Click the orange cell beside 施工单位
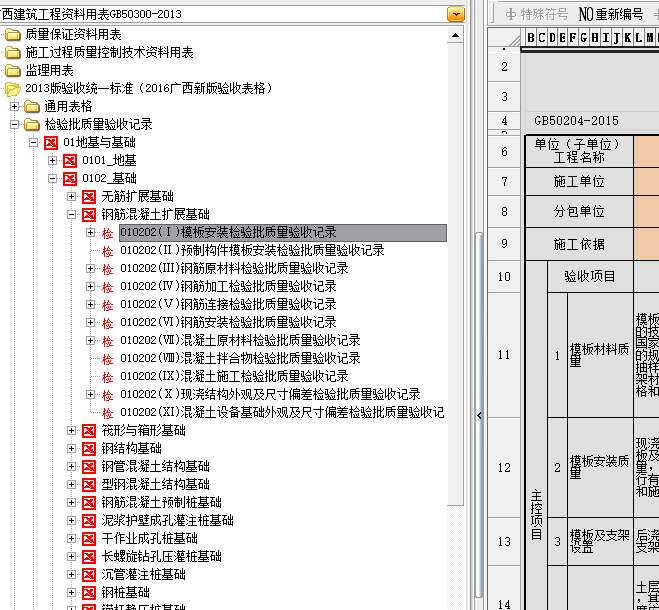This screenshot has width=659, height=610. point(646,182)
